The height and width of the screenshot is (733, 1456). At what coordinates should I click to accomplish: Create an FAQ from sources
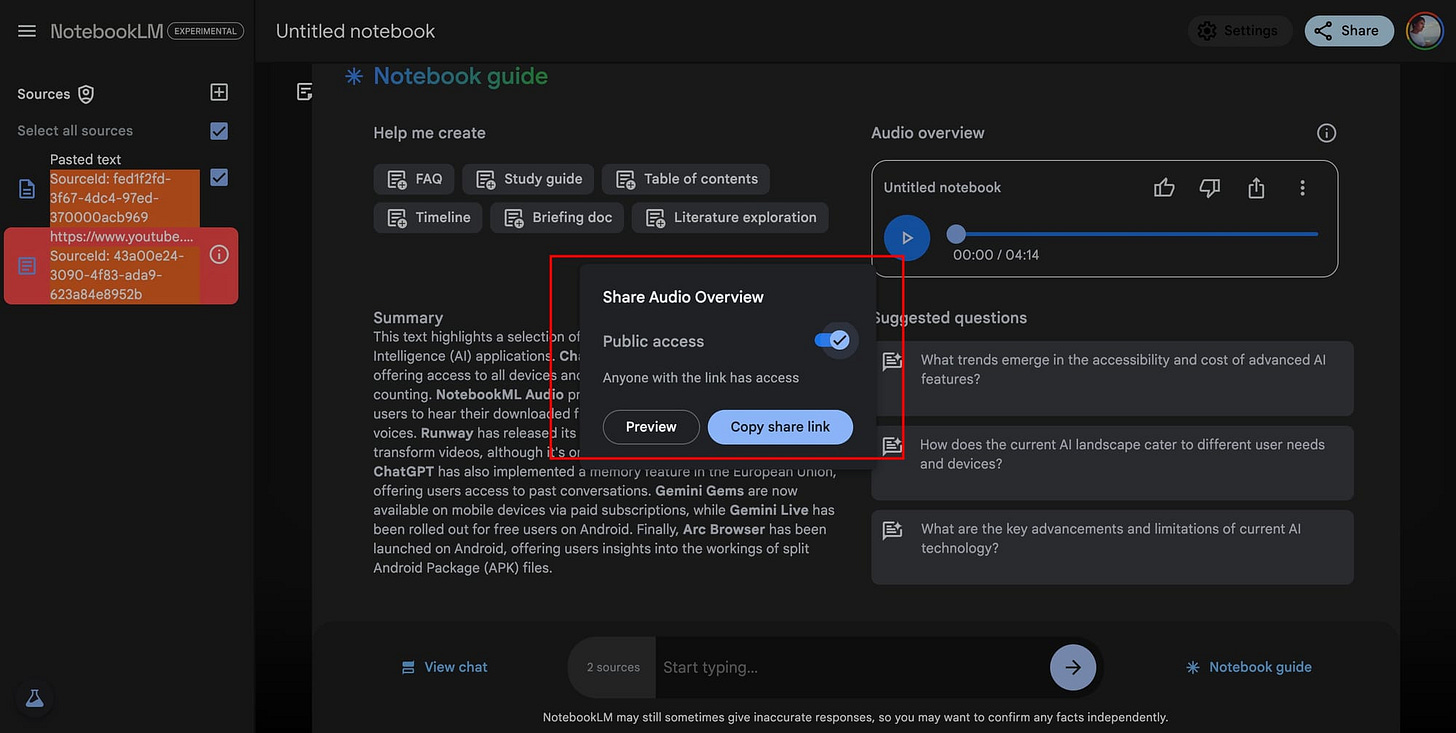(x=414, y=179)
